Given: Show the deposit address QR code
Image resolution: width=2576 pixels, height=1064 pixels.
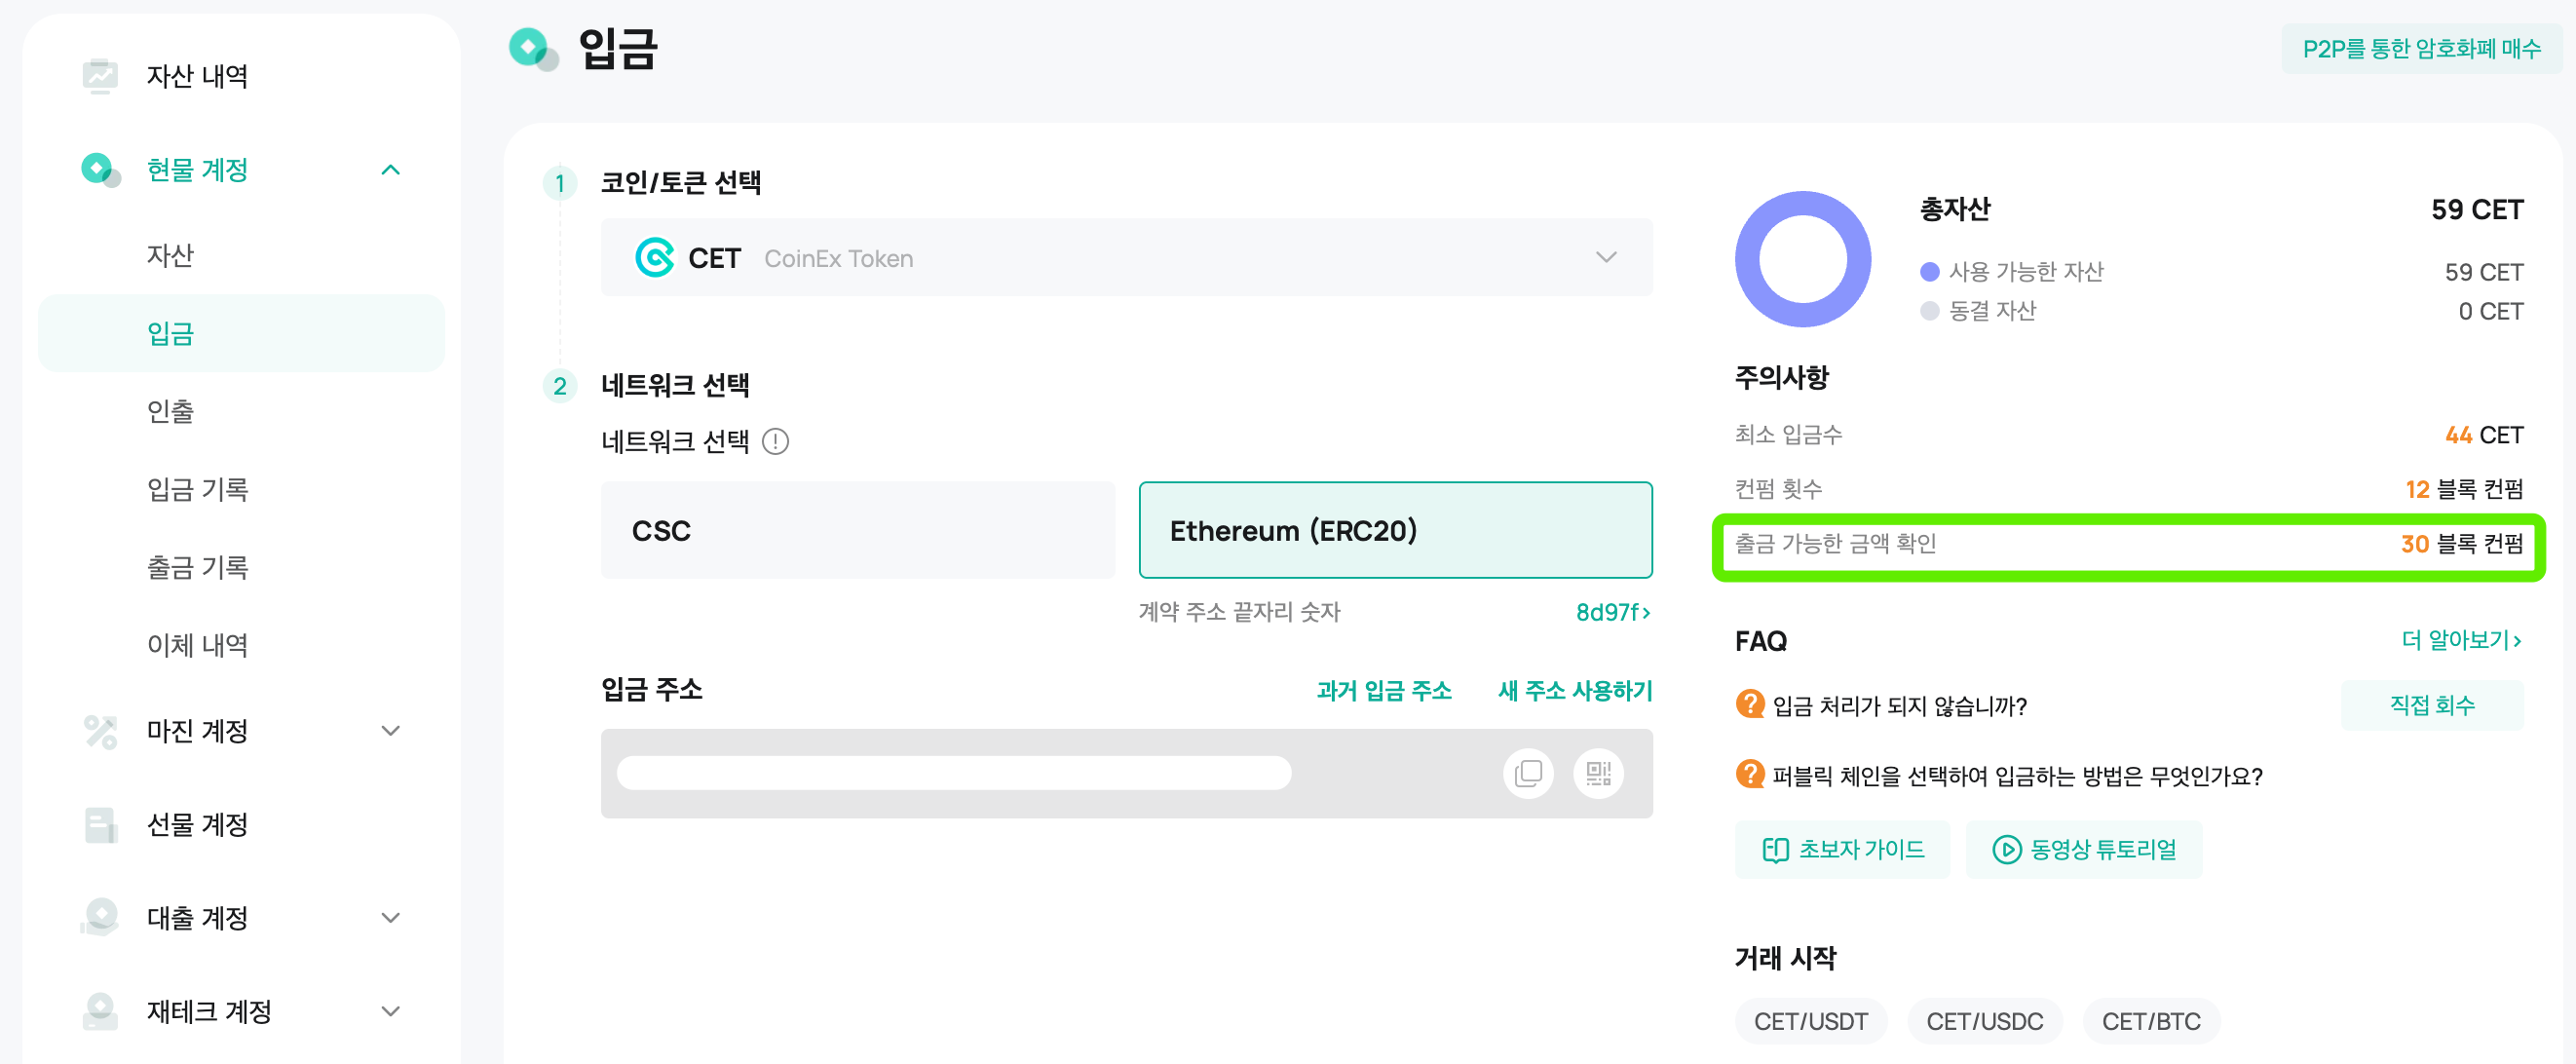Looking at the screenshot, I should pos(1598,773).
